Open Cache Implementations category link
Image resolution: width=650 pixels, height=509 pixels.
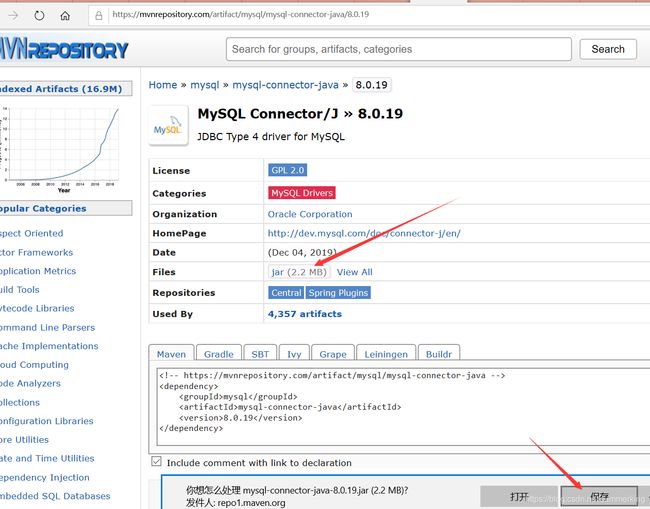tap(49, 346)
